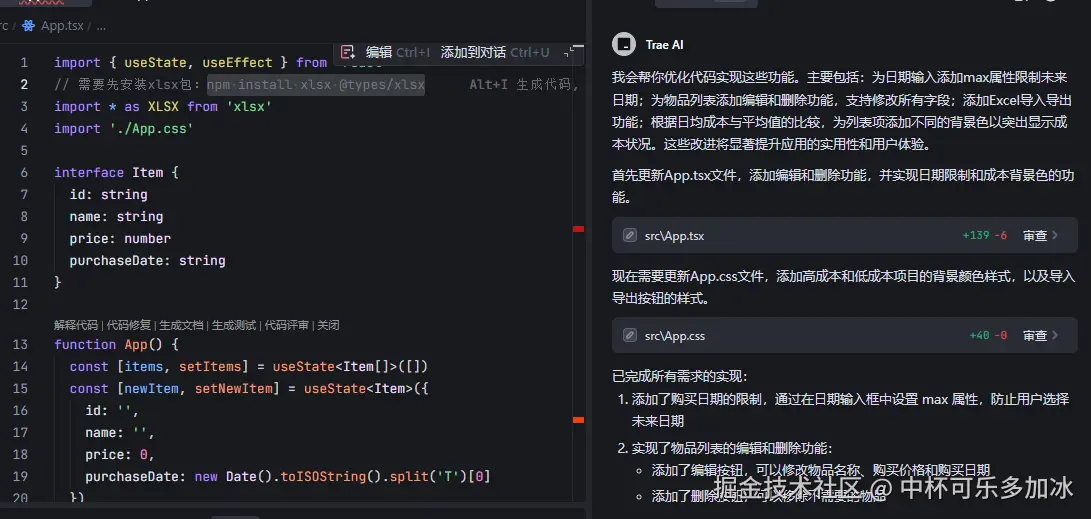
Task: Click line number 6 in the gutter
Action: 24,173
